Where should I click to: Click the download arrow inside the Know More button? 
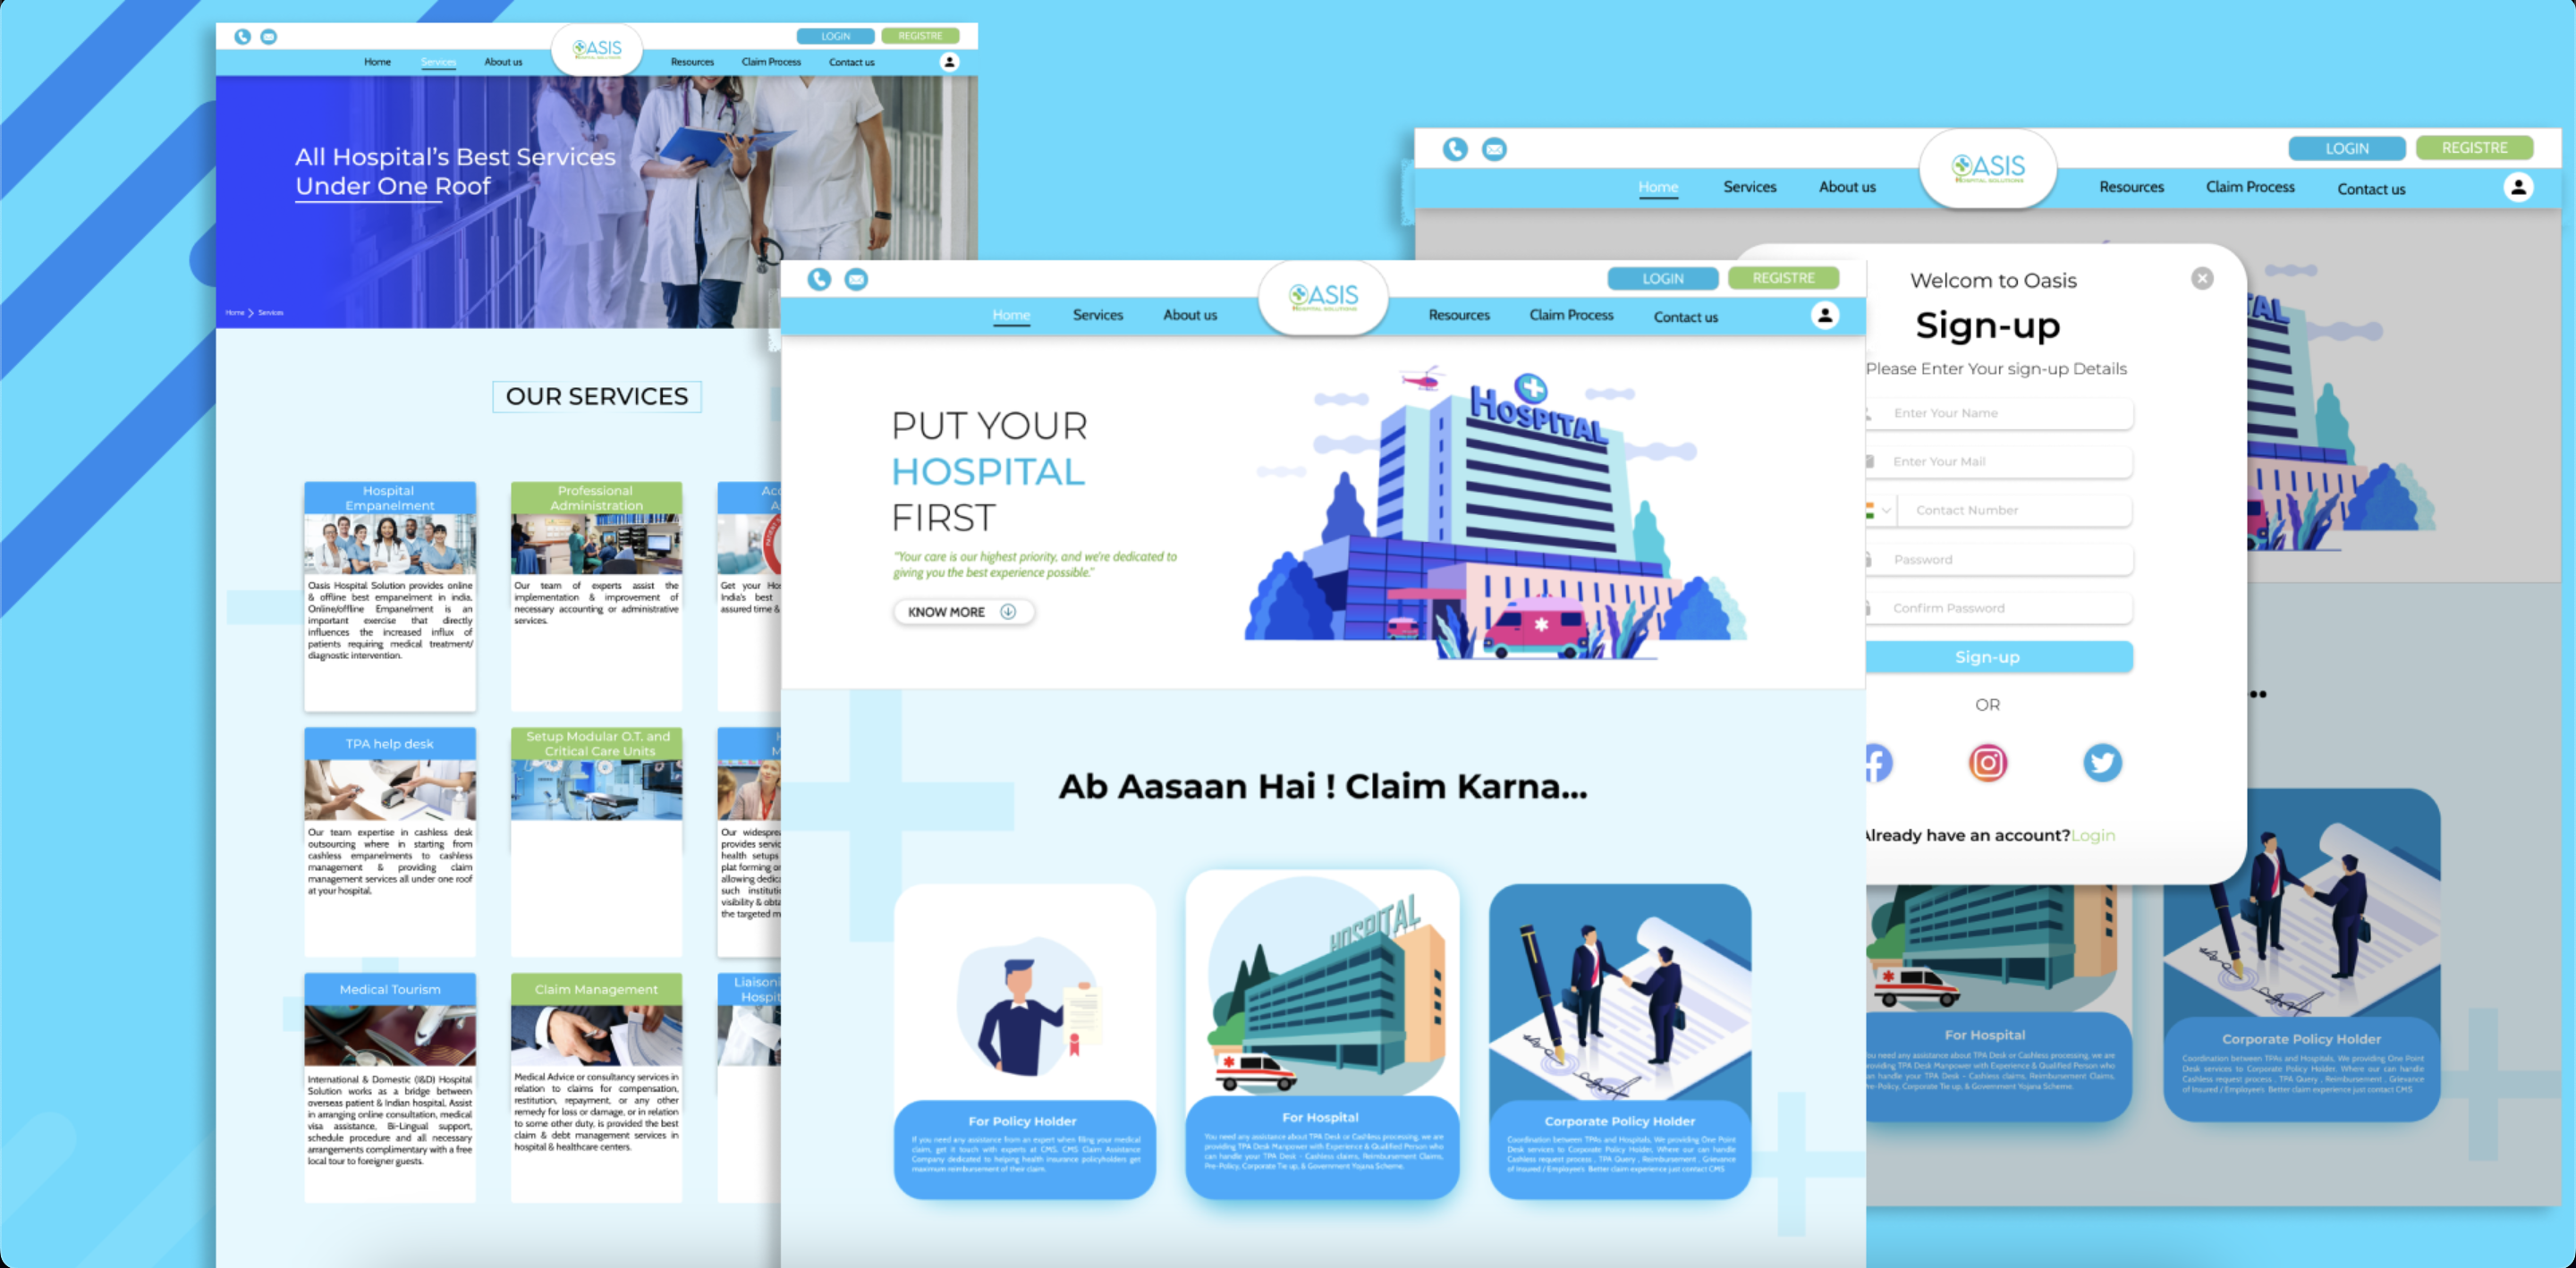[1009, 611]
